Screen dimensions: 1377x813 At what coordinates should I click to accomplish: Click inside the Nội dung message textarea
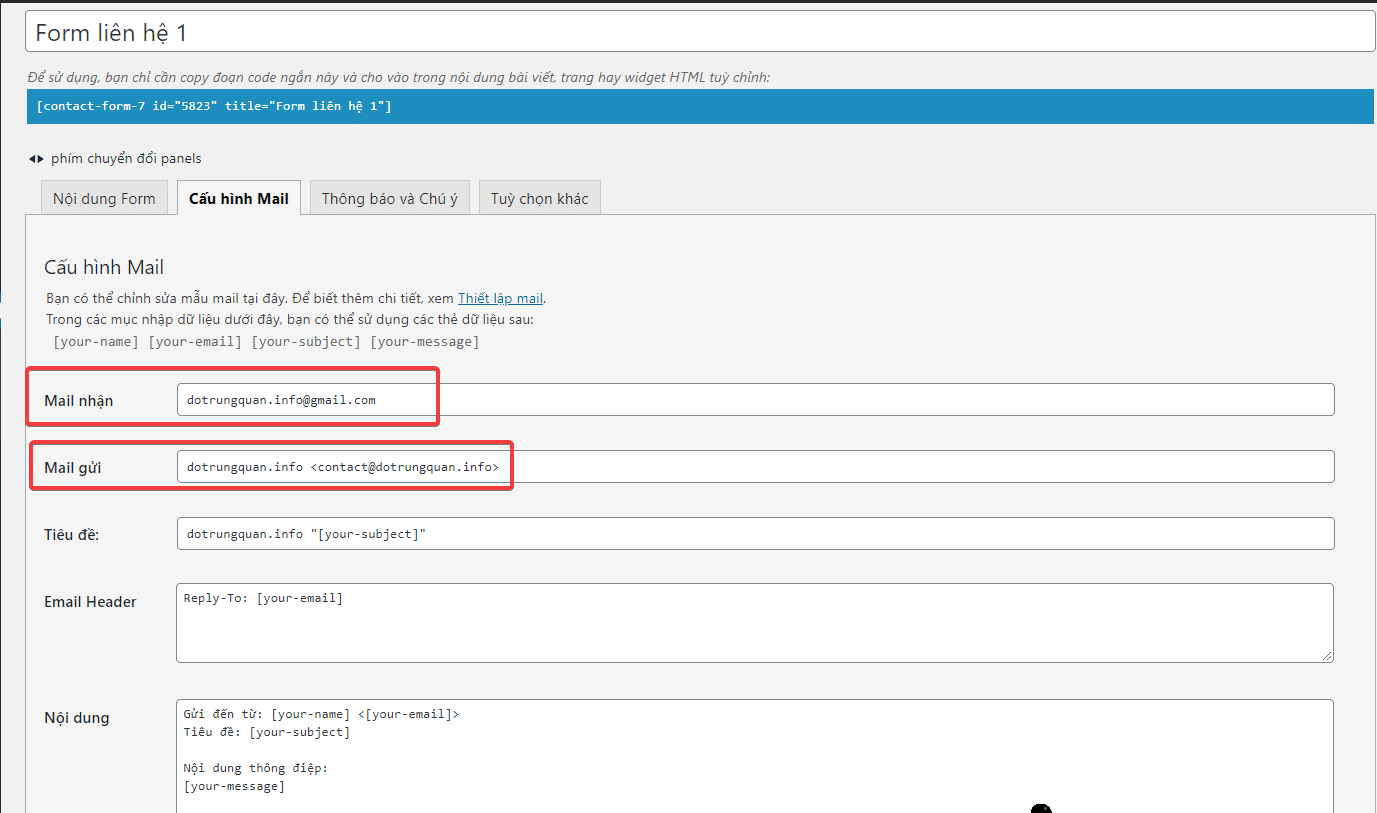click(755, 755)
